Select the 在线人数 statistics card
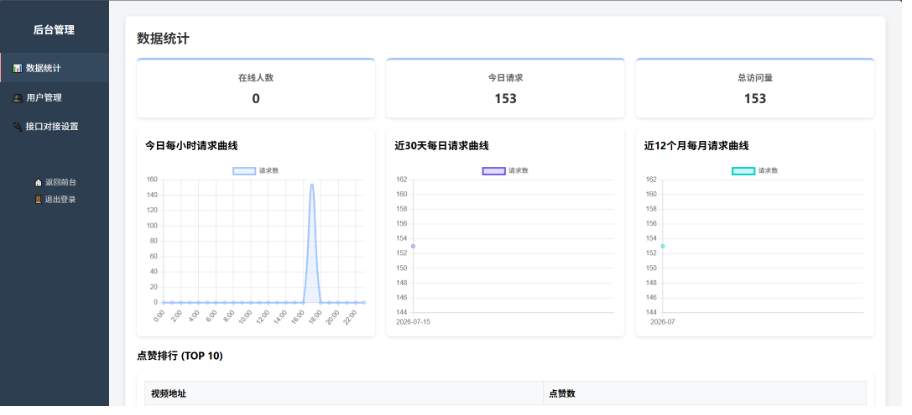This screenshot has width=912, height=415. coord(256,88)
